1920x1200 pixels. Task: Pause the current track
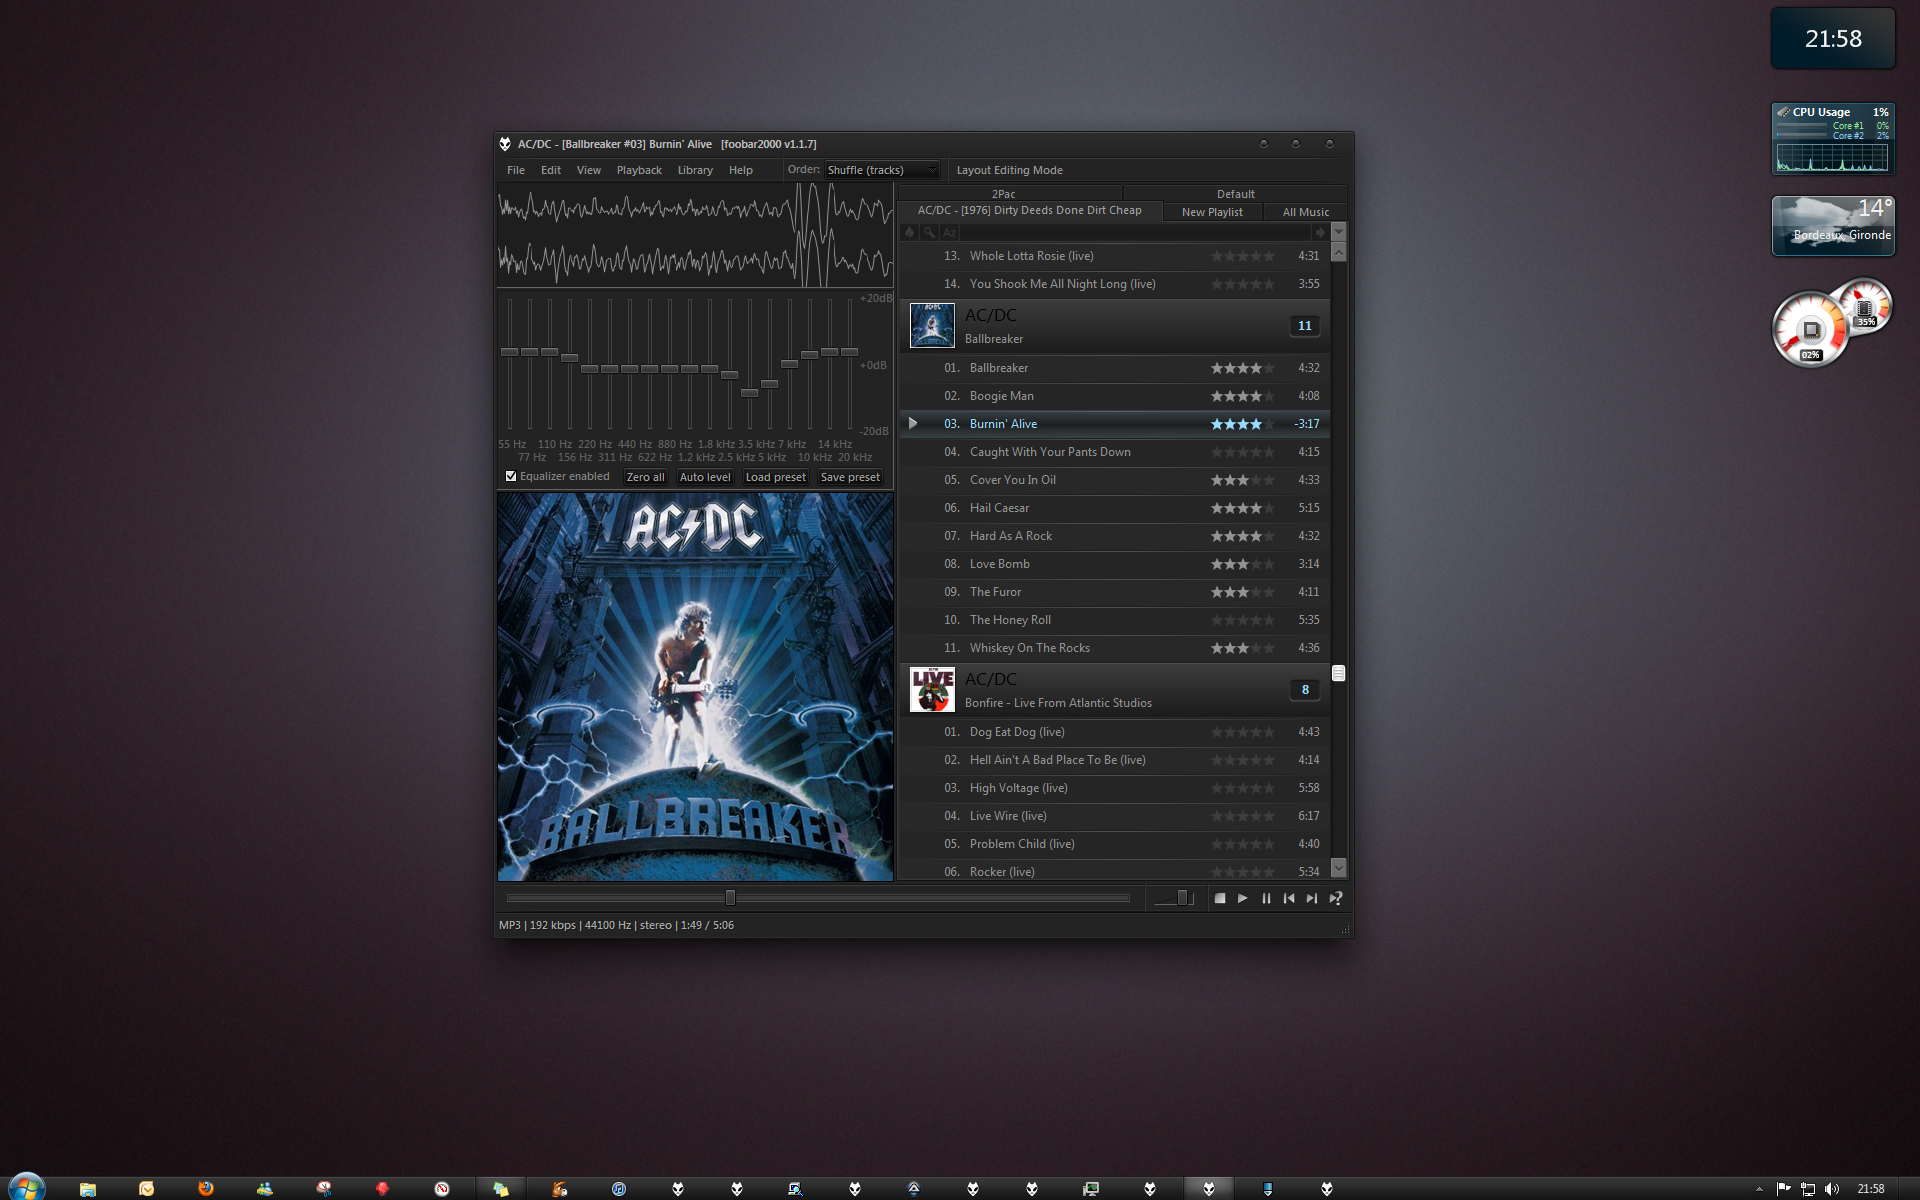(1266, 898)
